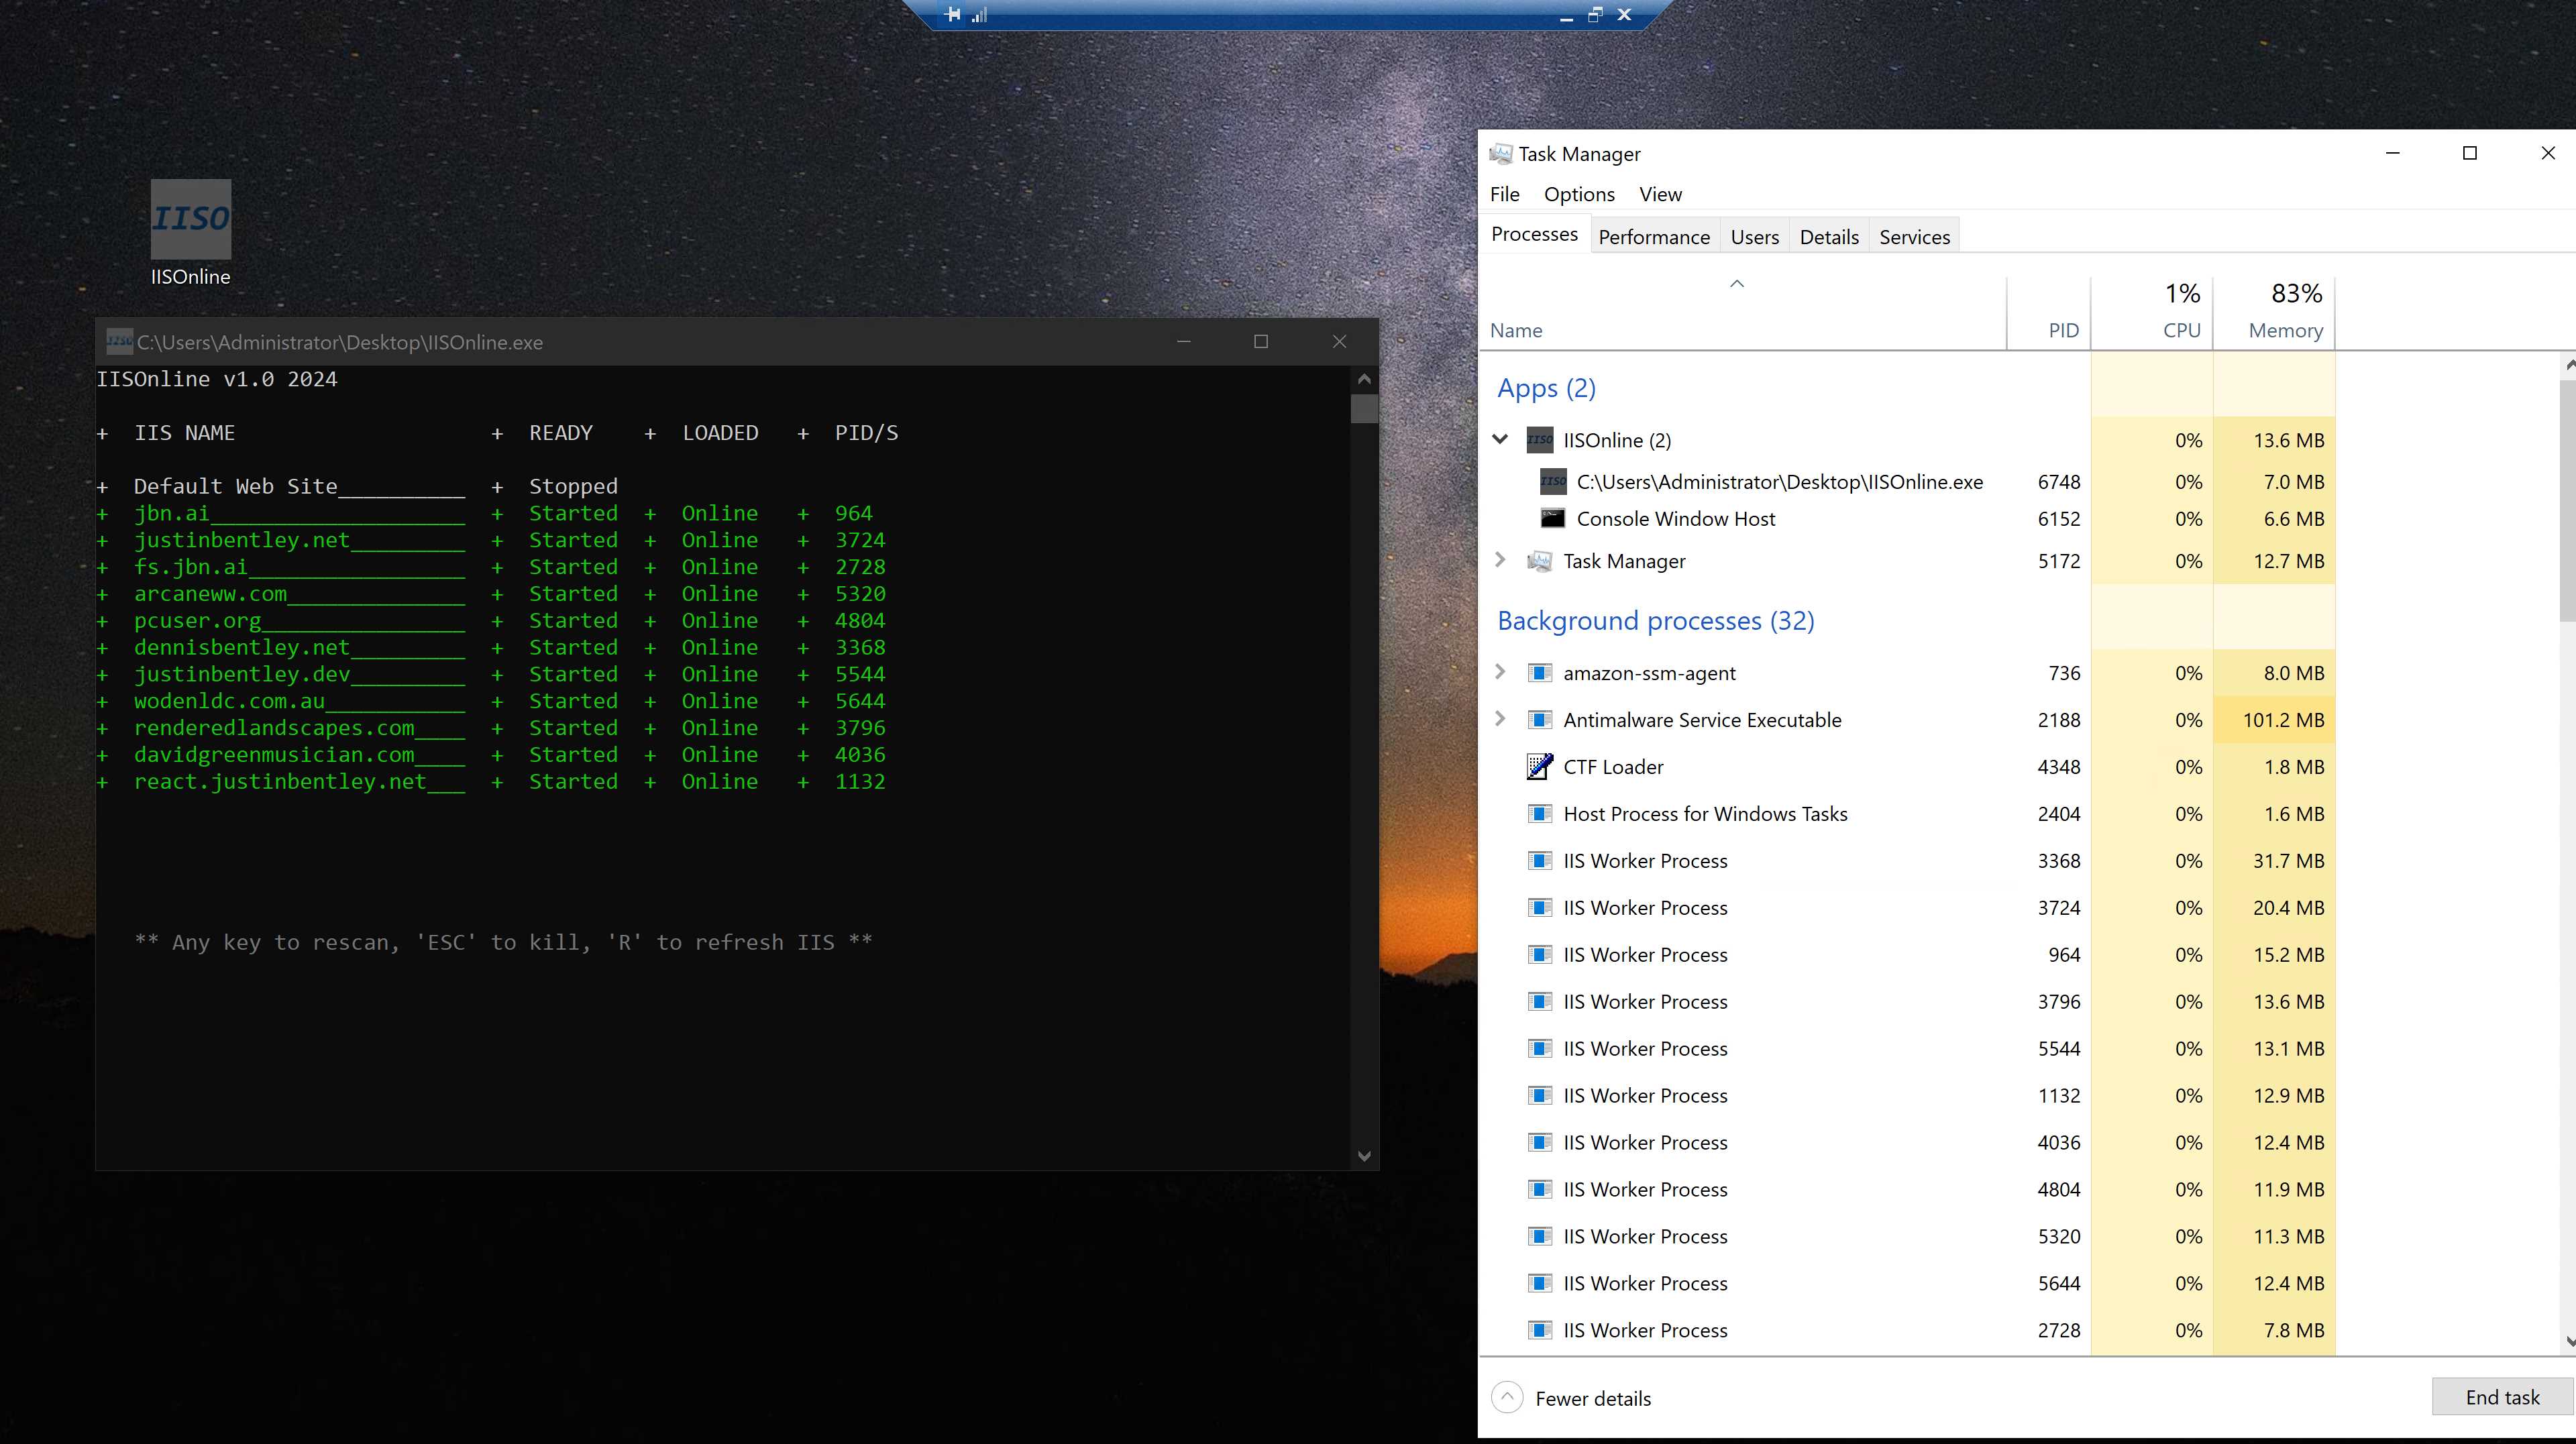Select the Performance tab in Task Manager

[1652, 235]
